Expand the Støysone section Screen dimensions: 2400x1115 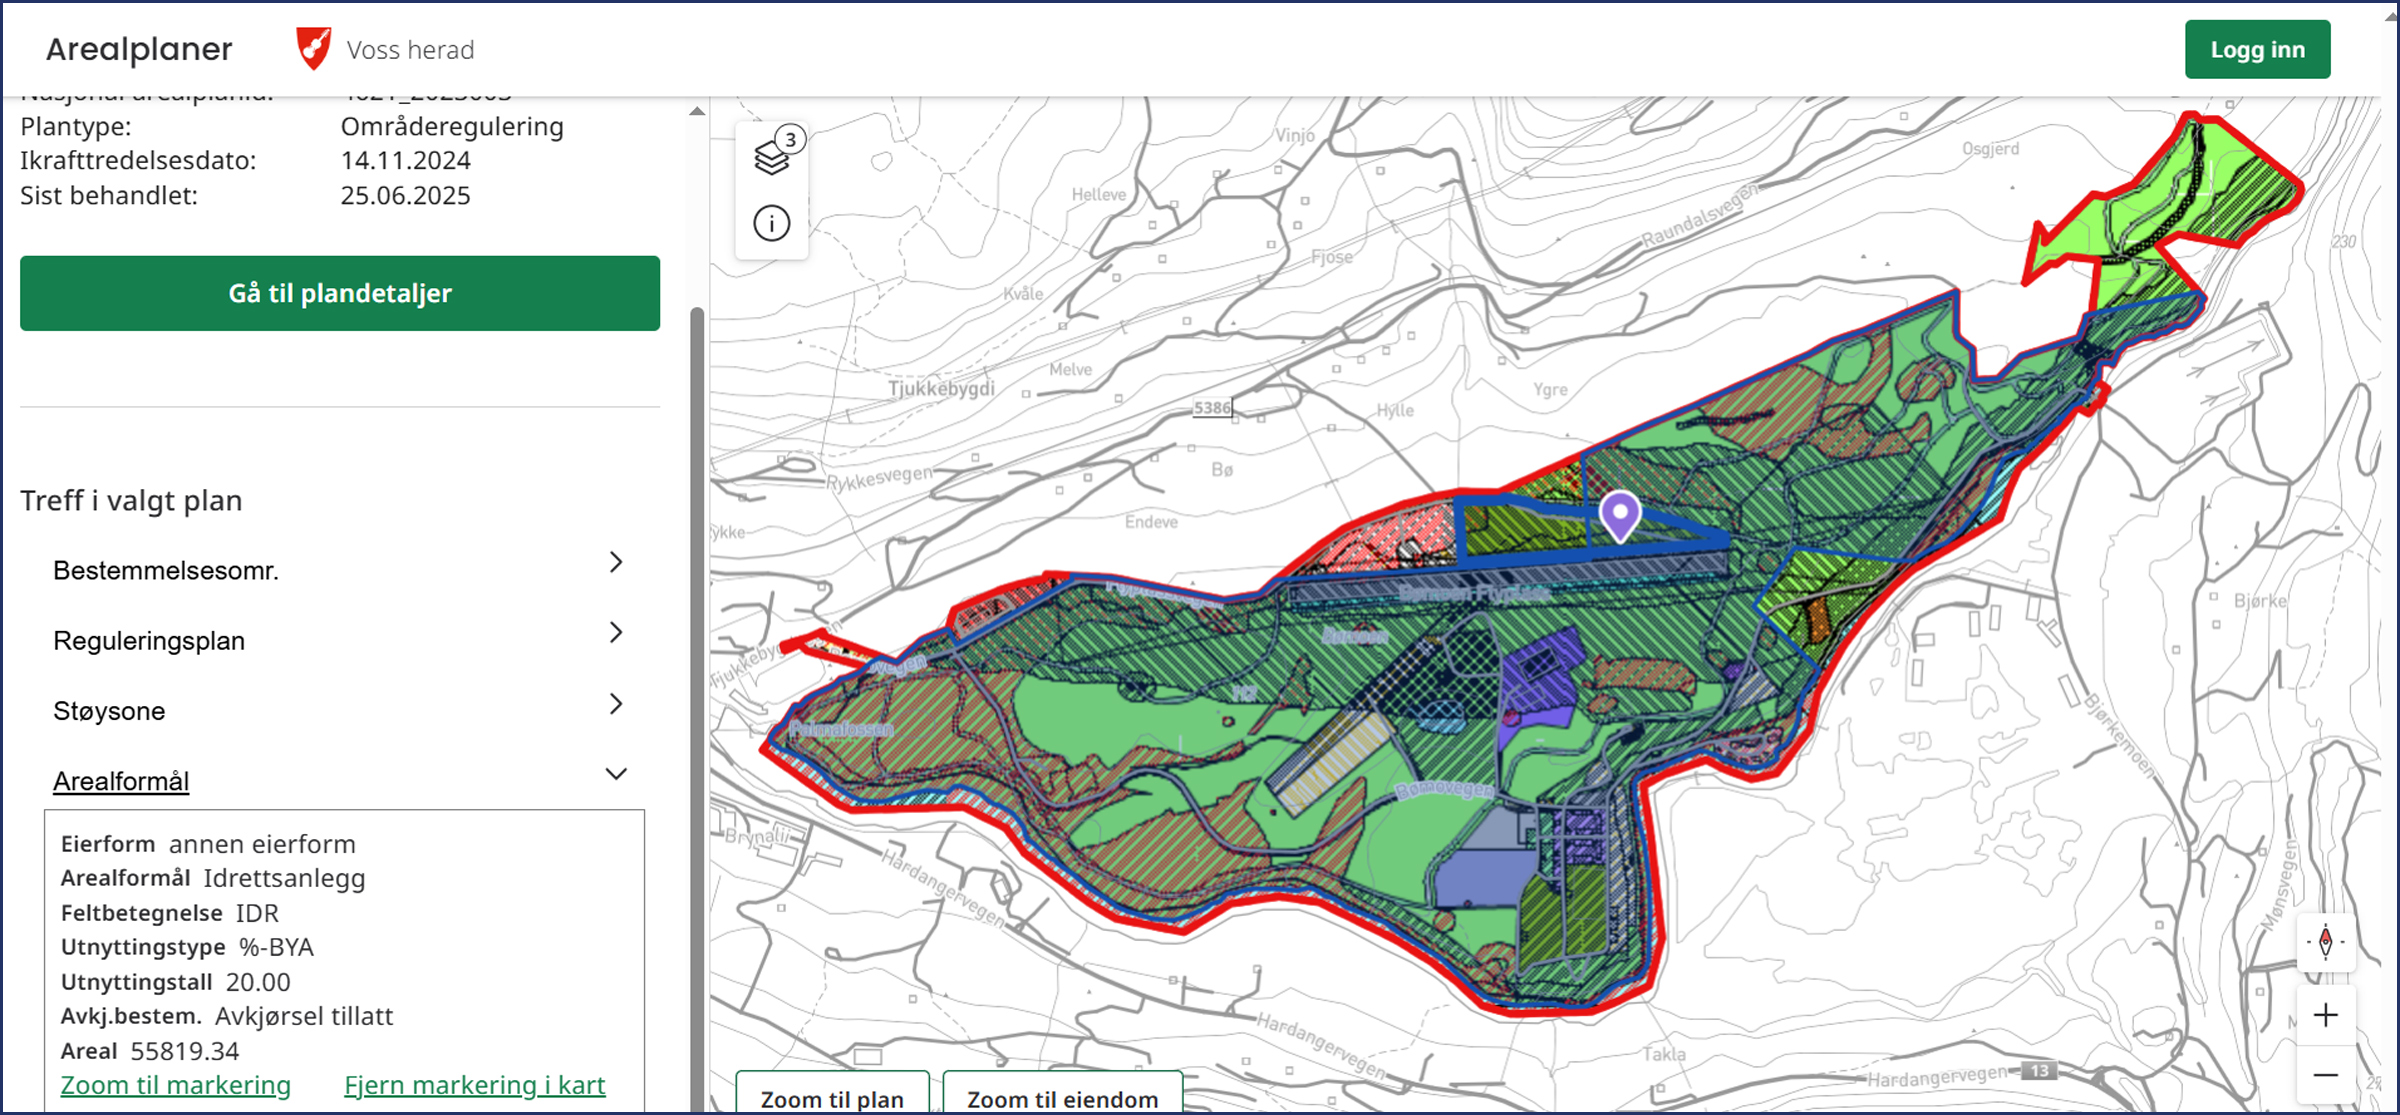[616, 704]
